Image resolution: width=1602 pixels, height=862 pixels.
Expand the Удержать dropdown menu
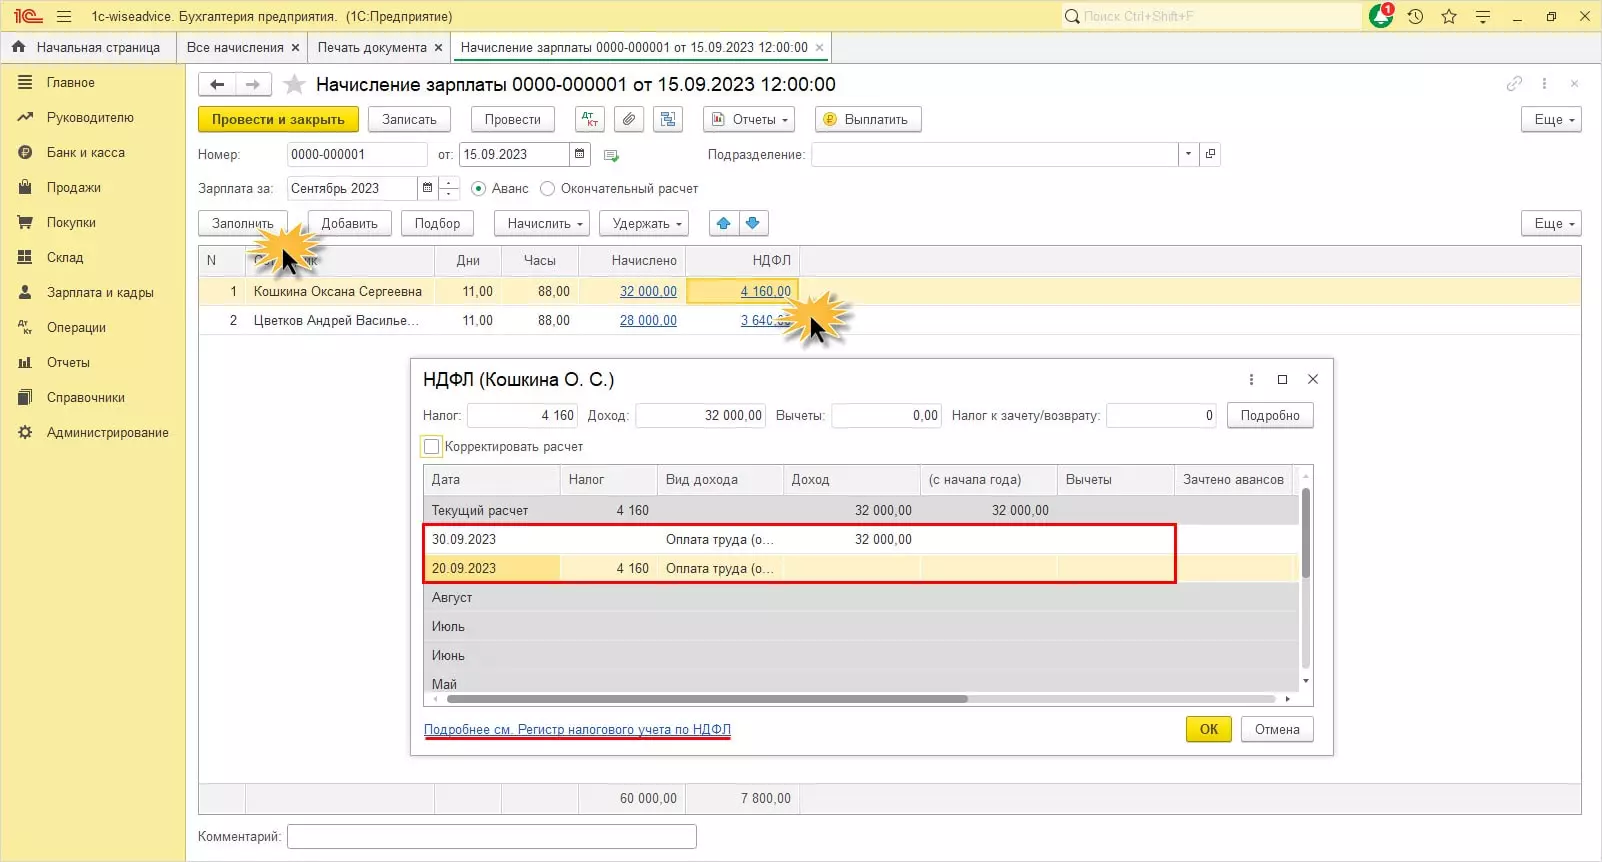pyautogui.click(x=646, y=223)
